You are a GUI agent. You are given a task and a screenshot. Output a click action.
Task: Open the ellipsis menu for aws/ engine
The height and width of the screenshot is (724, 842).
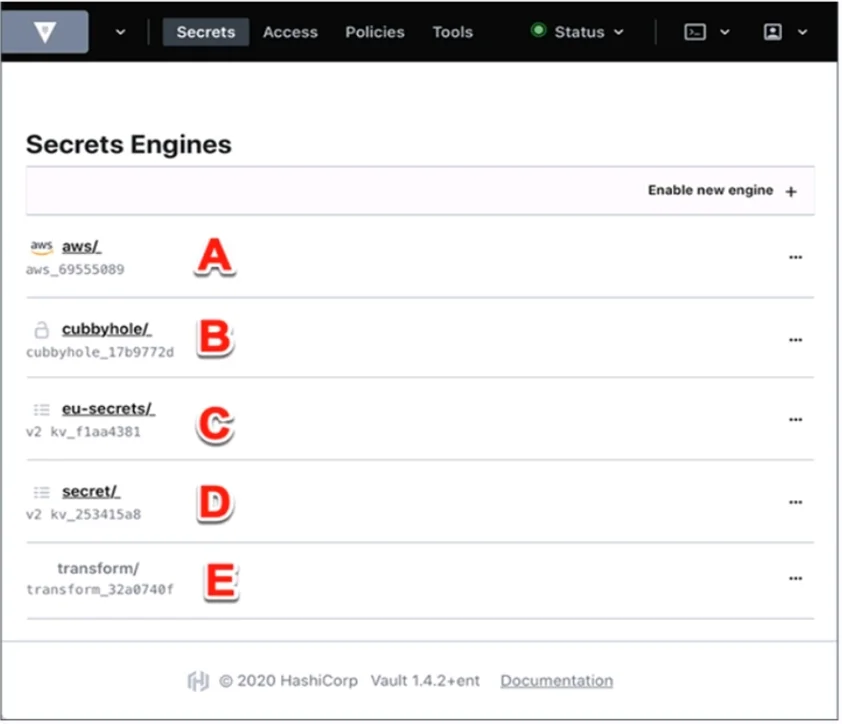pos(795,257)
